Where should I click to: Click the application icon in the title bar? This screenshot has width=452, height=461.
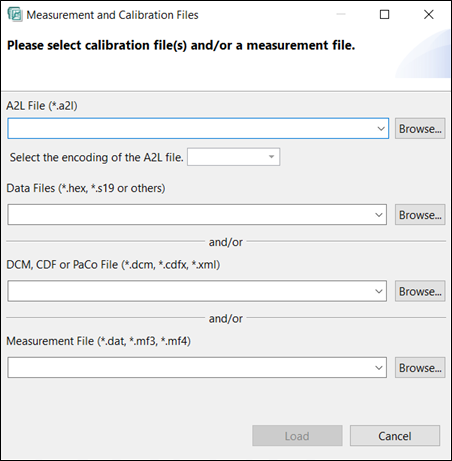click(x=15, y=15)
